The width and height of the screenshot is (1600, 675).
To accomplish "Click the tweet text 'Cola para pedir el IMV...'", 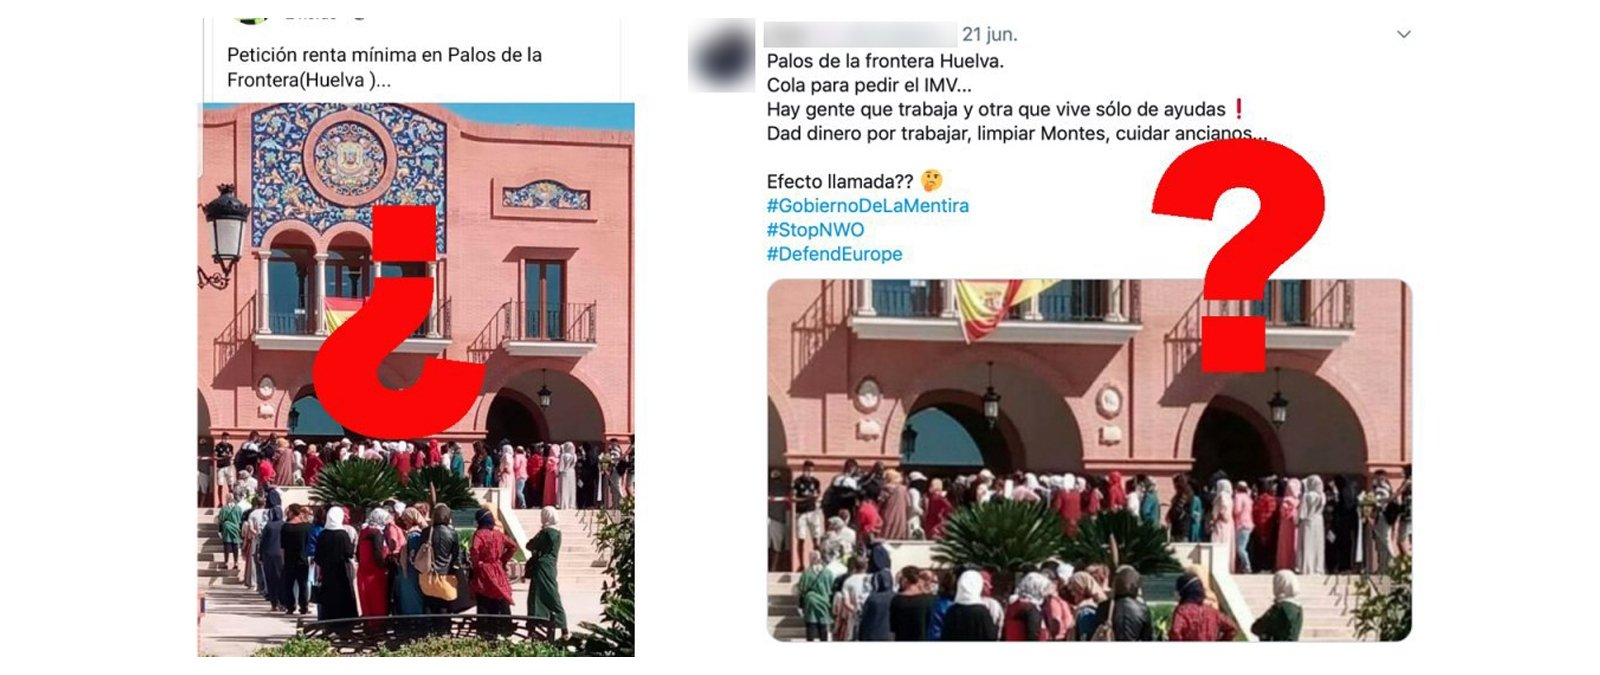I will [869, 85].
